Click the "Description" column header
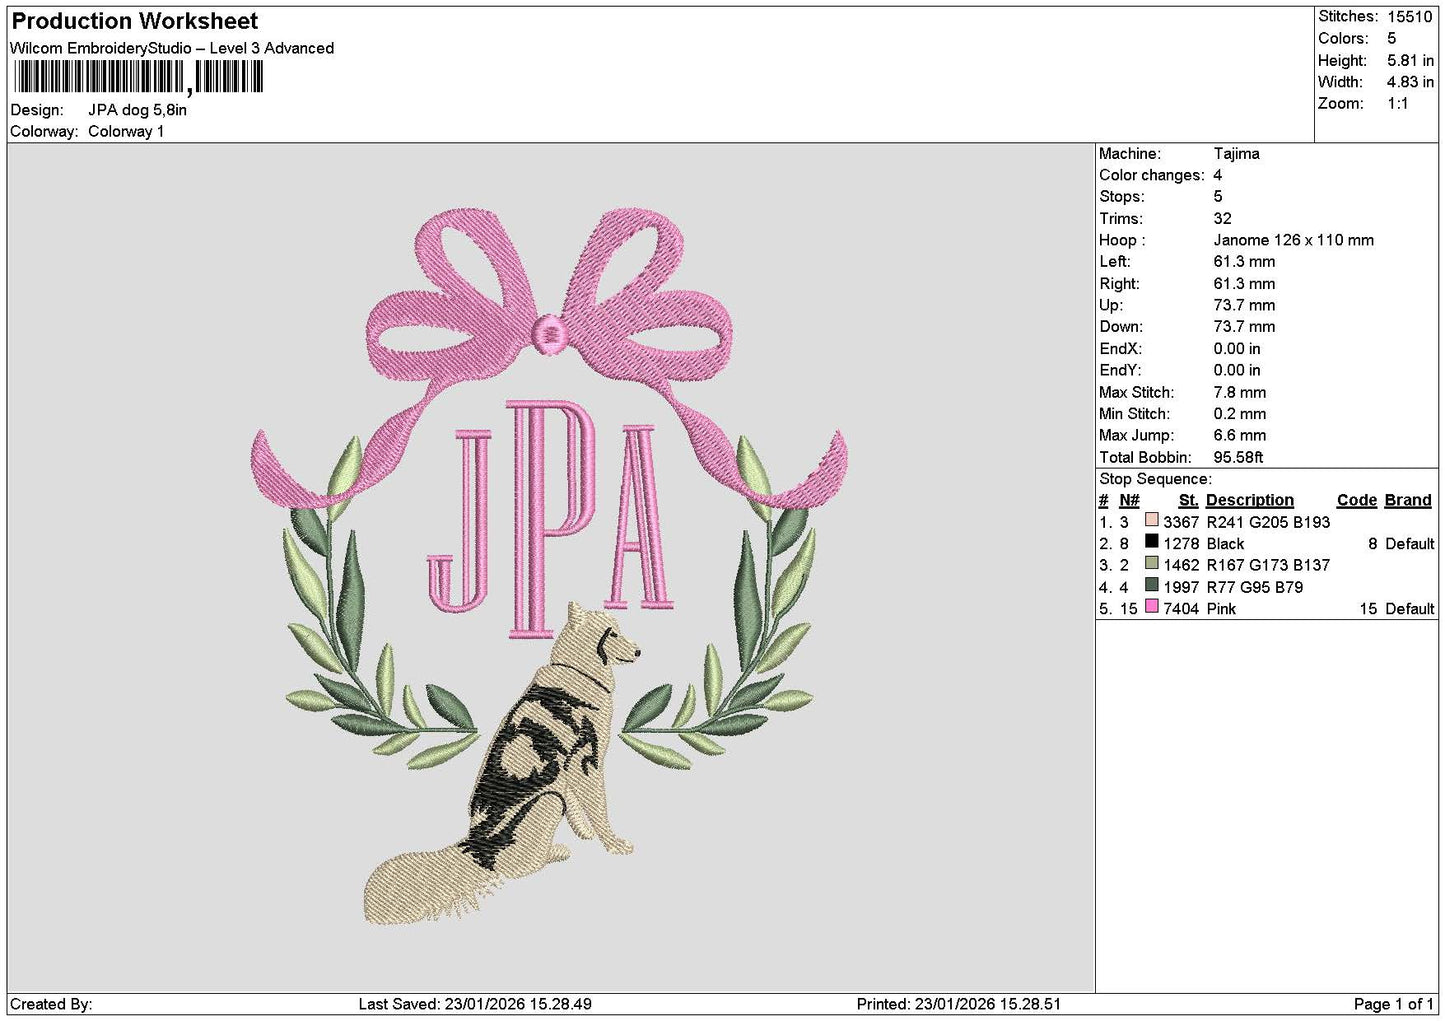The image size is (1445, 1021). pos(1249,500)
